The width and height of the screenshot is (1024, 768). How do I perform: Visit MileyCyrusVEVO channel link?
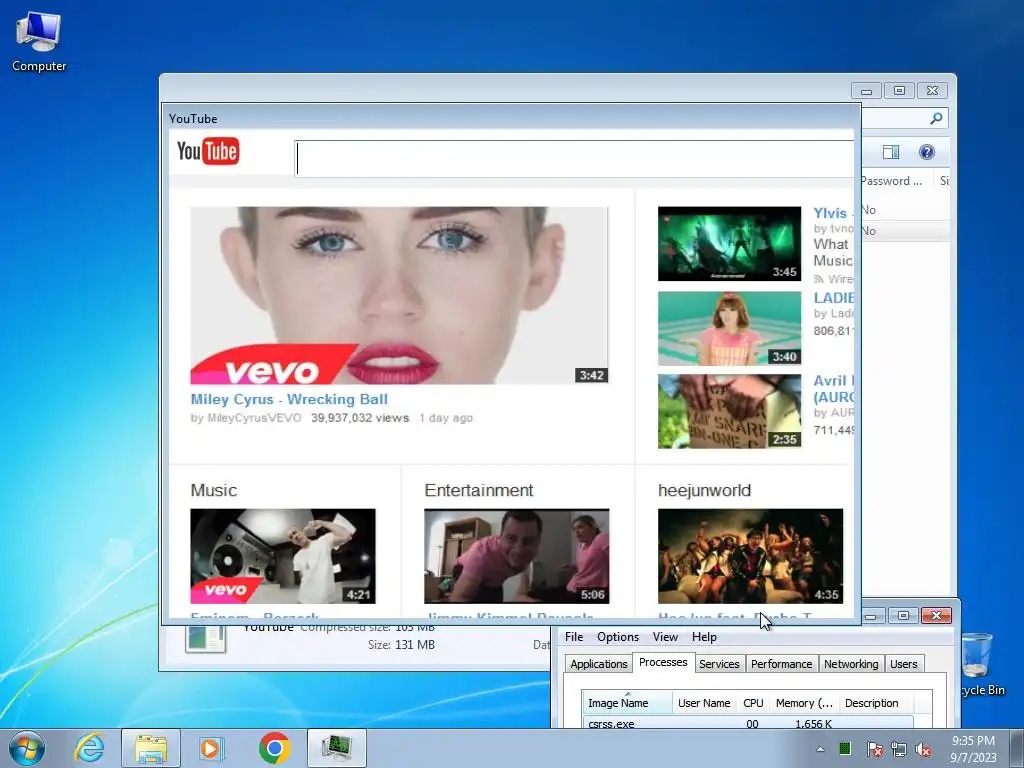point(254,418)
